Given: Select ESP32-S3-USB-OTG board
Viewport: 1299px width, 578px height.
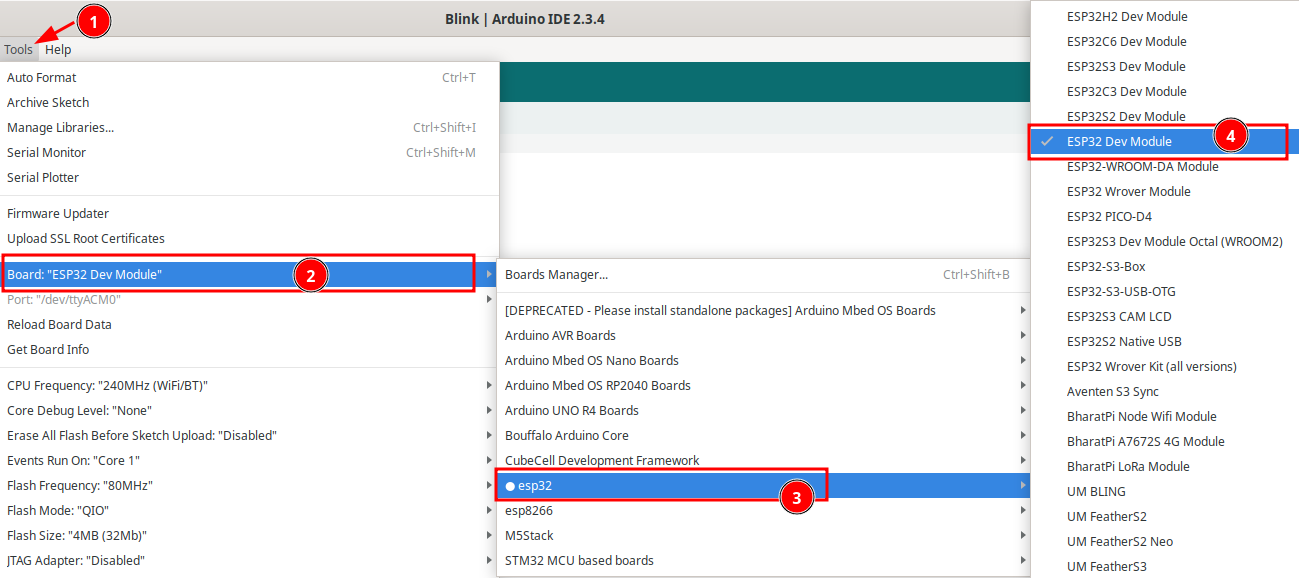Looking at the screenshot, I should tap(1165, 291).
